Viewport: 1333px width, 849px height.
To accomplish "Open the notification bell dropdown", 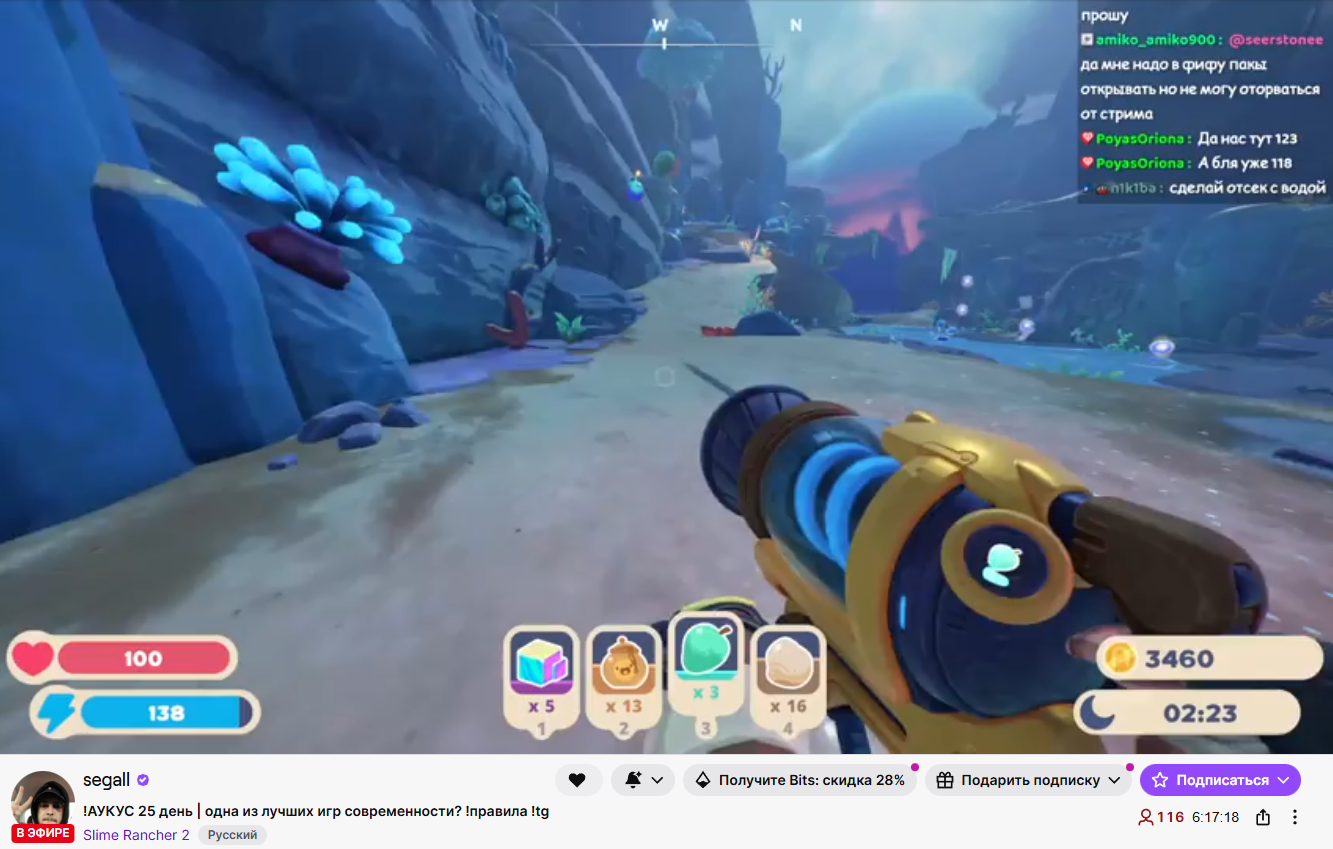I will (x=644, y=780).
